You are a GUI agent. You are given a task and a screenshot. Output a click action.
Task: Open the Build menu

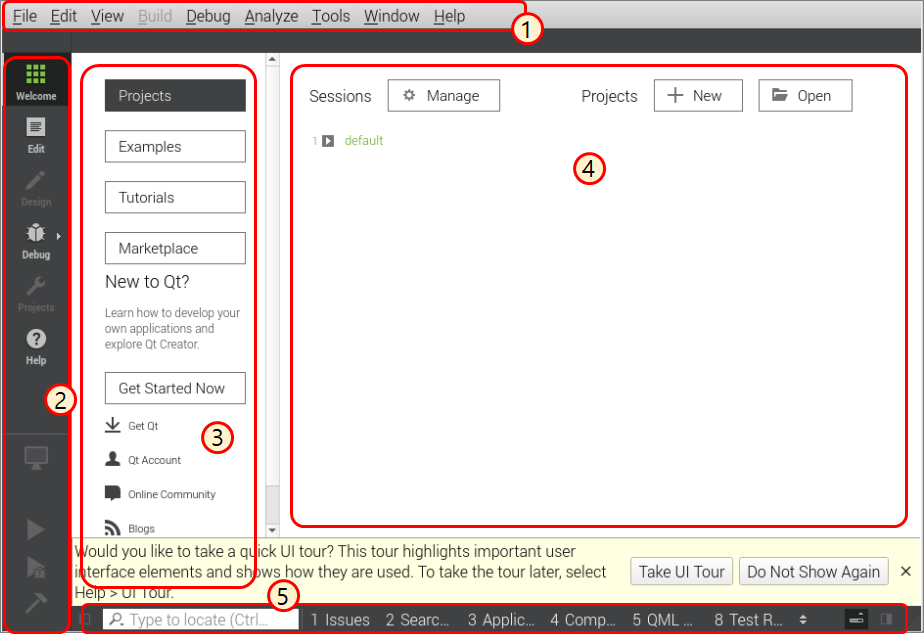click(x=155, y=16)
